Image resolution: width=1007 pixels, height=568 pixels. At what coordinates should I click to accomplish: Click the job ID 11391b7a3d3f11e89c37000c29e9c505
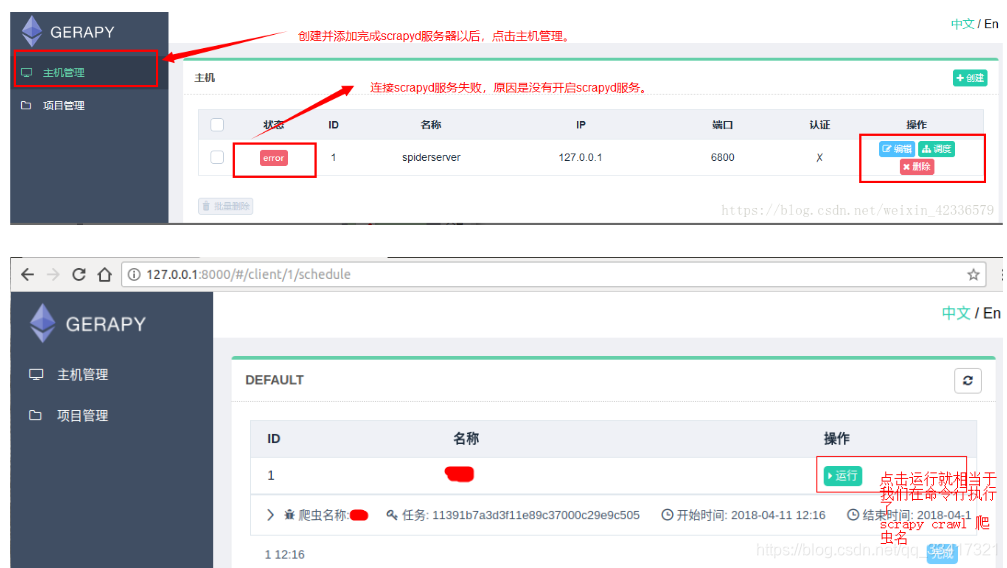[536, 515]
